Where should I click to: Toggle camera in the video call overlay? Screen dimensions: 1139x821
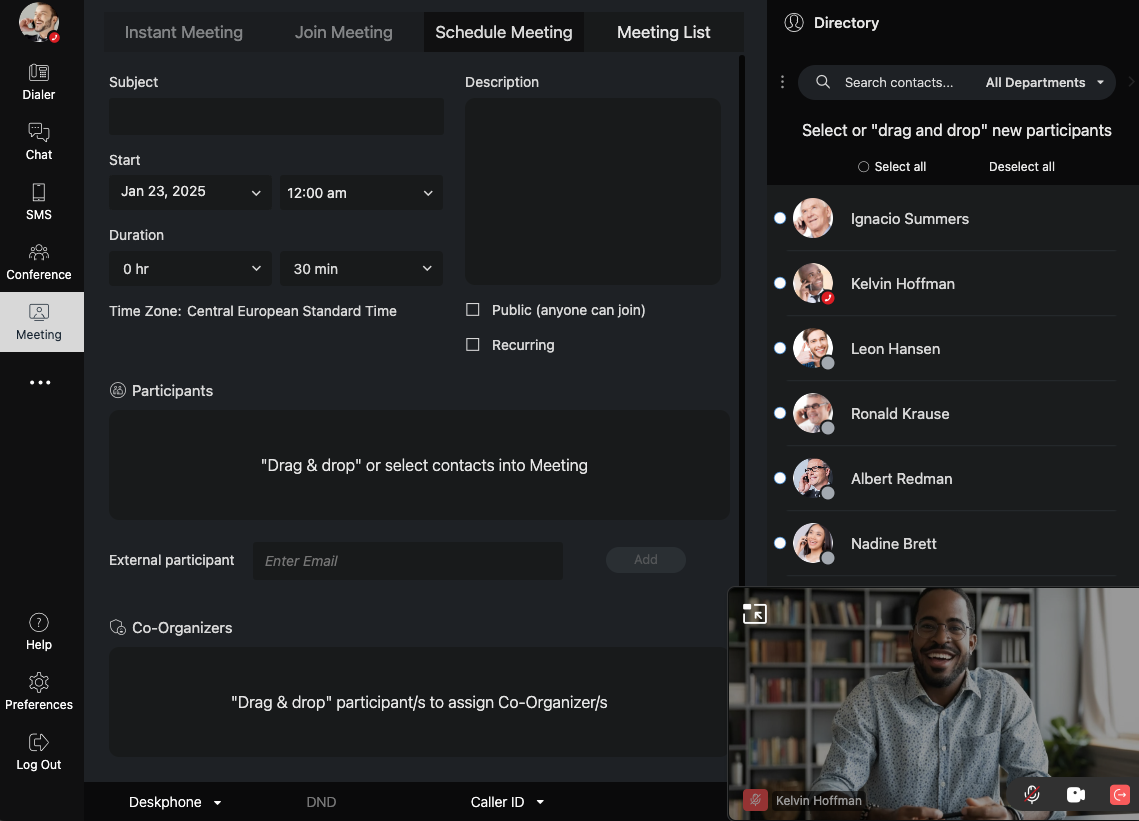coord(1076,794)
